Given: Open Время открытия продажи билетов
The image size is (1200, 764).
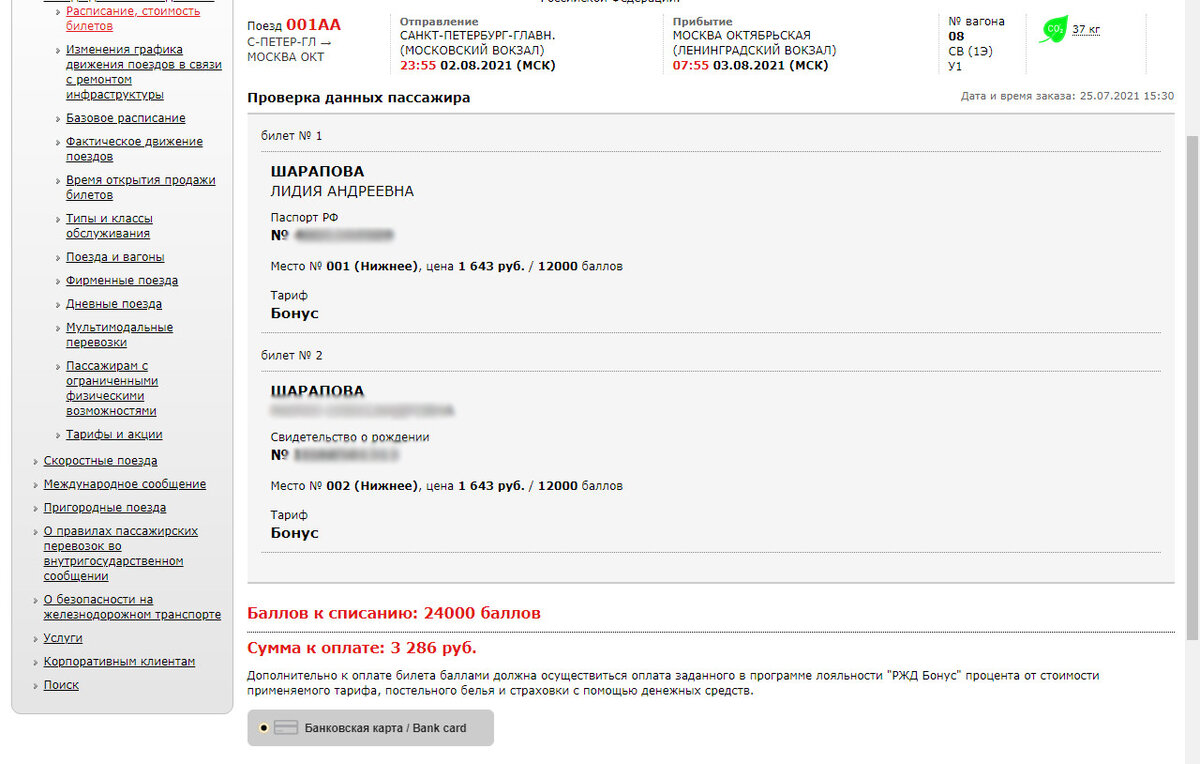Looking at the screenshot, I should tap(141, 188).
